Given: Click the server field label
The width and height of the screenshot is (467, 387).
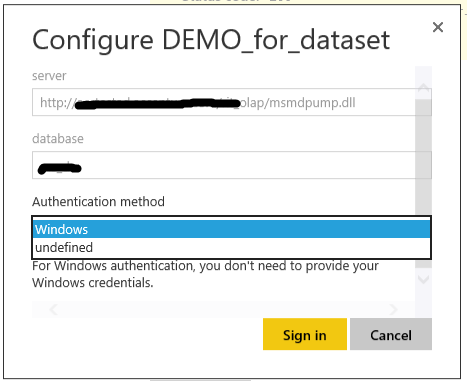Looking at the screenshot, I should [49, 76].
